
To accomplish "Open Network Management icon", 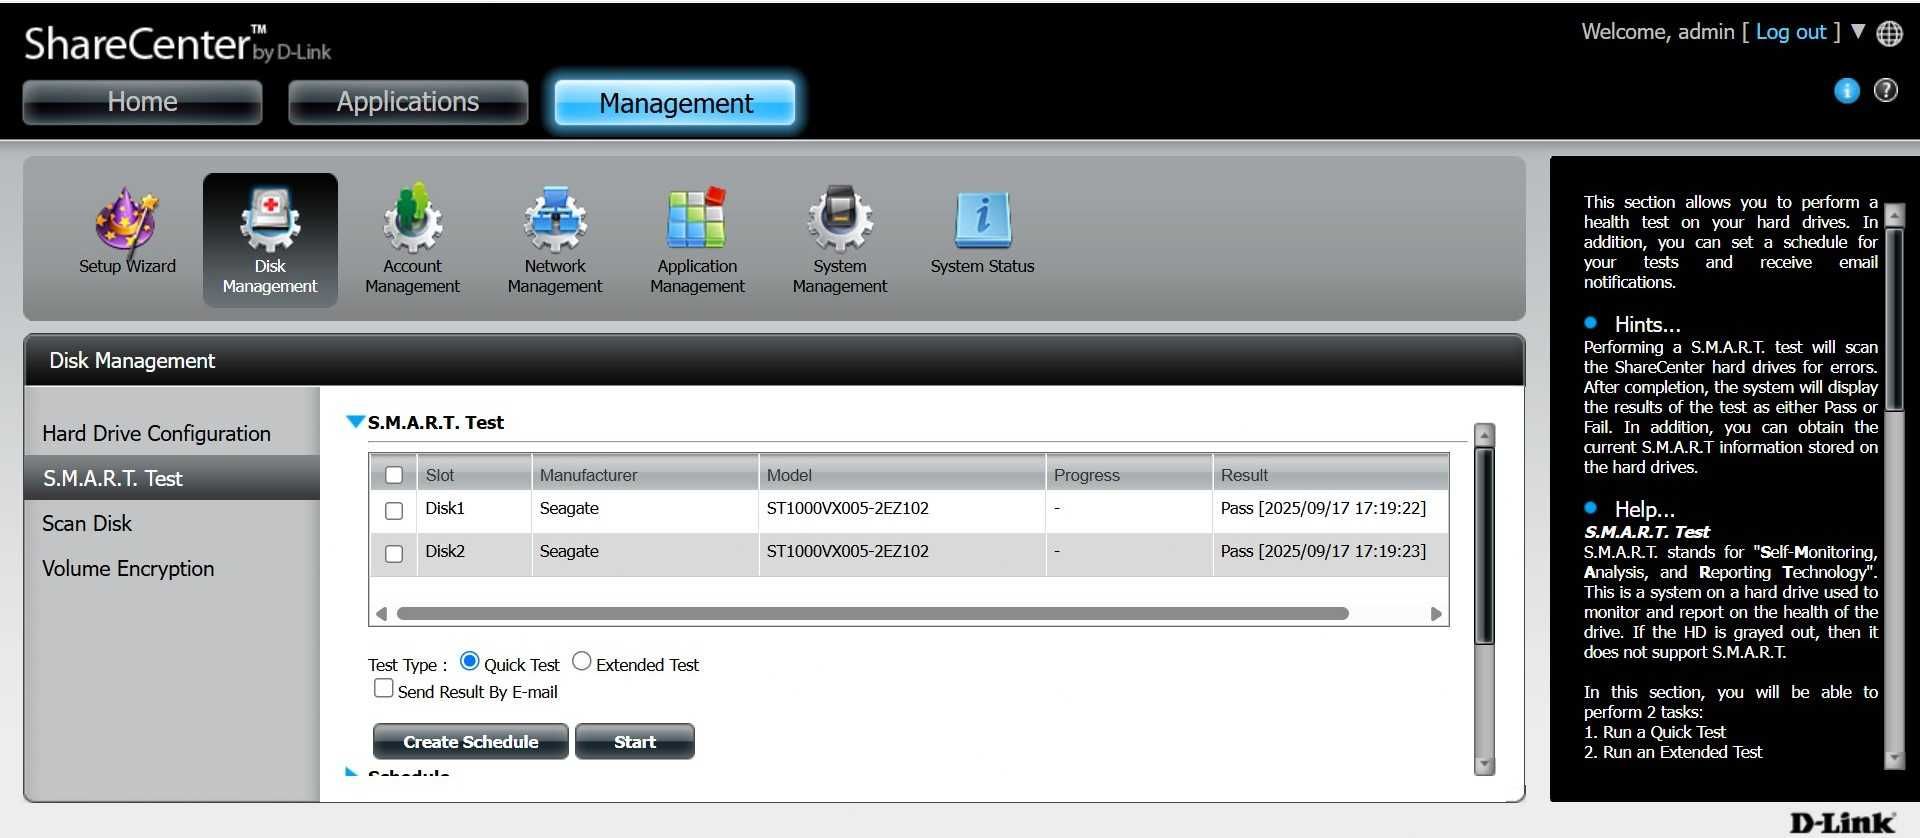I will (x=555, y=240).
